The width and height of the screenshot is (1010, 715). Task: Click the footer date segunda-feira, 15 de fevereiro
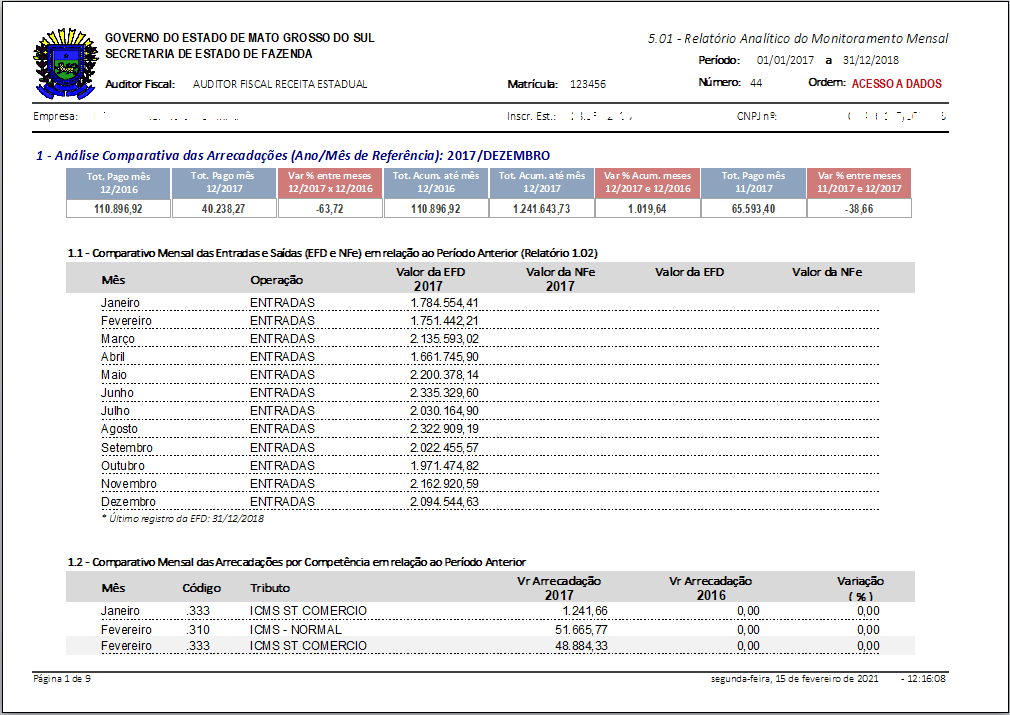click(x=794, y=679)
